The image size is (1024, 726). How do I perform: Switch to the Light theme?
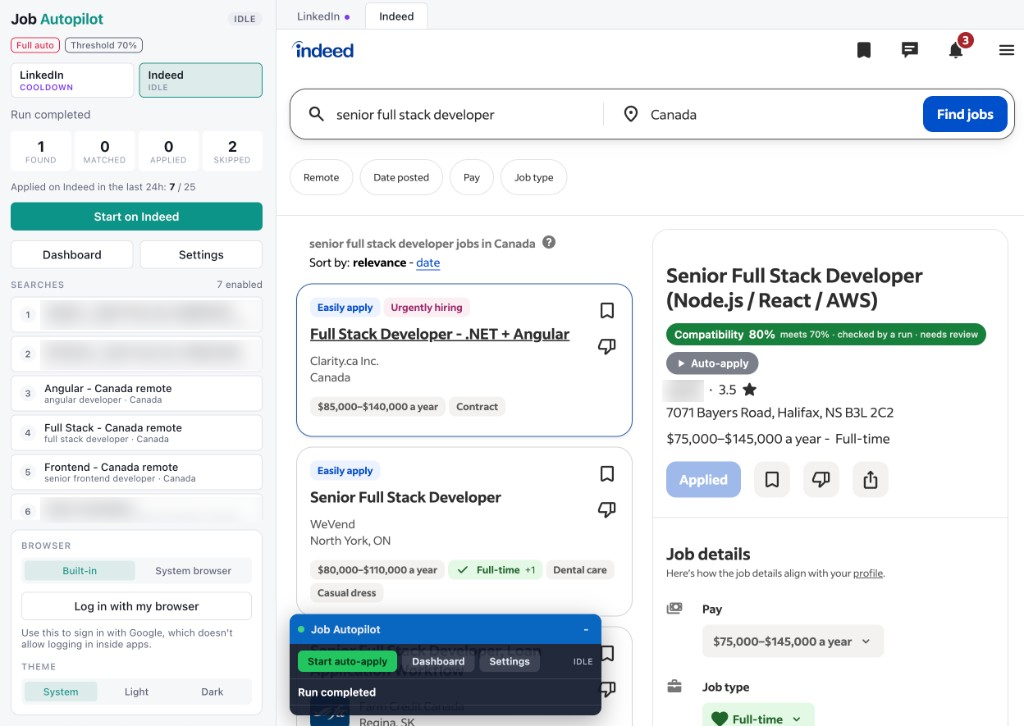tap(136, 691)
